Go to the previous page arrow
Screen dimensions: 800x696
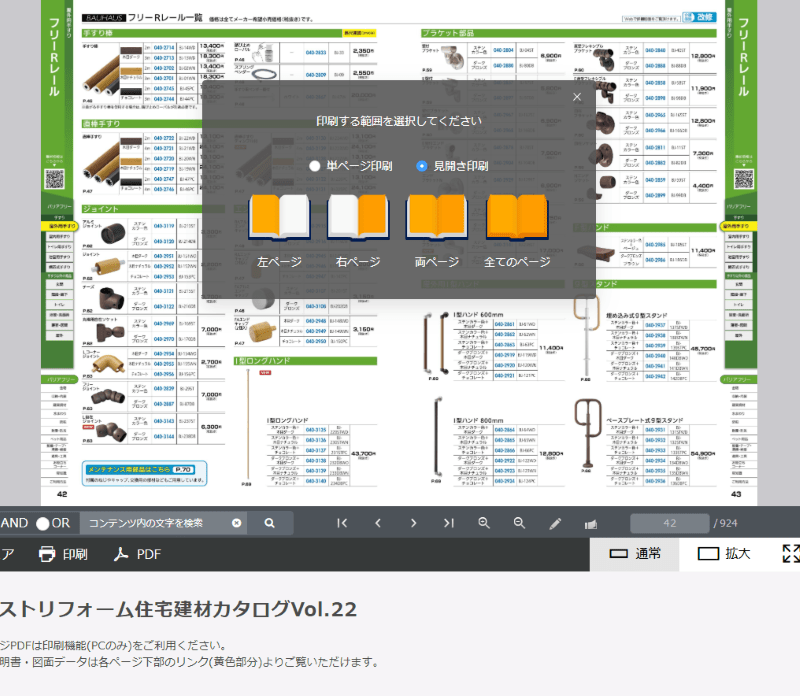click(x=378, y=523)
